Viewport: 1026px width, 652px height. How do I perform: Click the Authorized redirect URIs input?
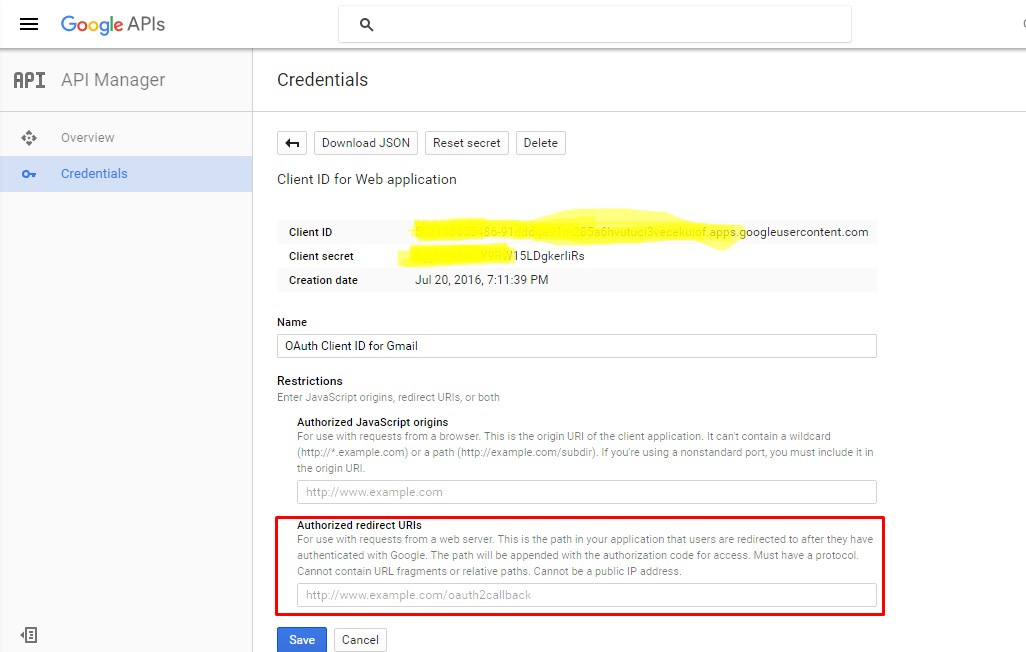(586, 595)
